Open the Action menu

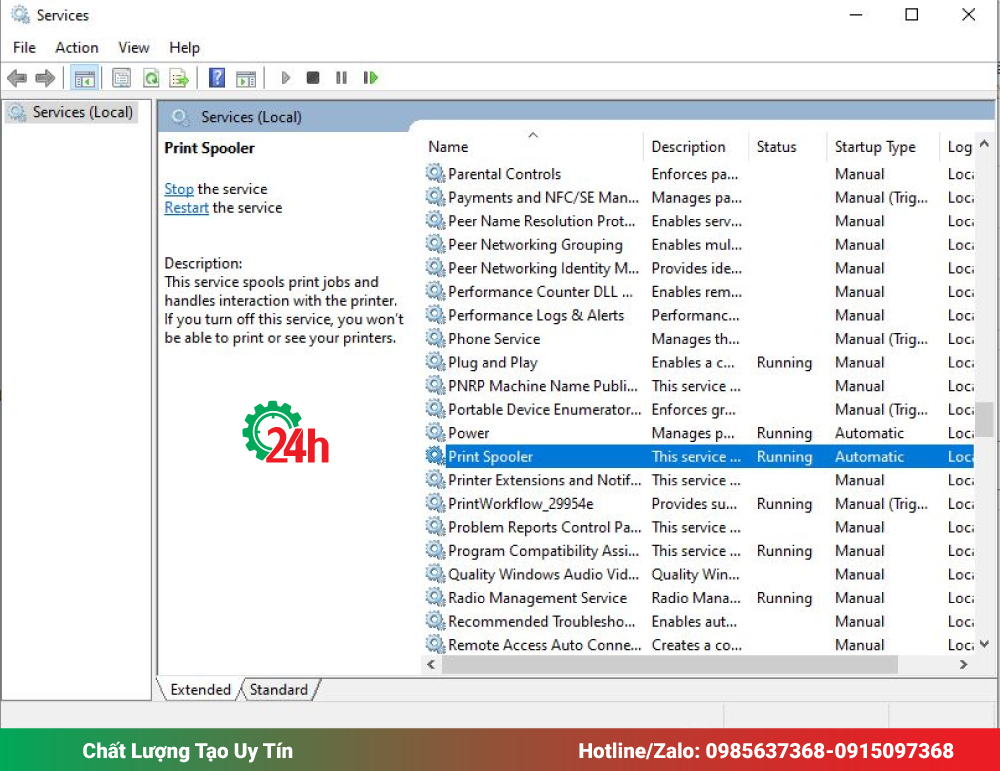pos(77,48)
